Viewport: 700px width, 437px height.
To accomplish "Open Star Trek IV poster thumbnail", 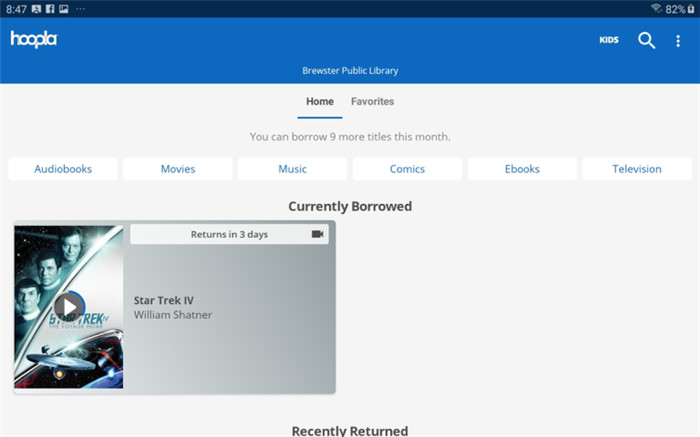I will click(x=69, y=307).
